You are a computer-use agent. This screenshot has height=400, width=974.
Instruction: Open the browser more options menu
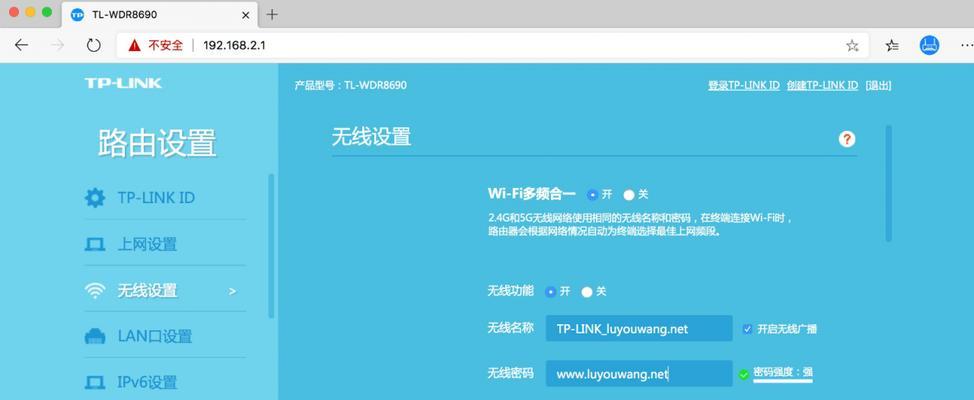(x=967, y=45)
